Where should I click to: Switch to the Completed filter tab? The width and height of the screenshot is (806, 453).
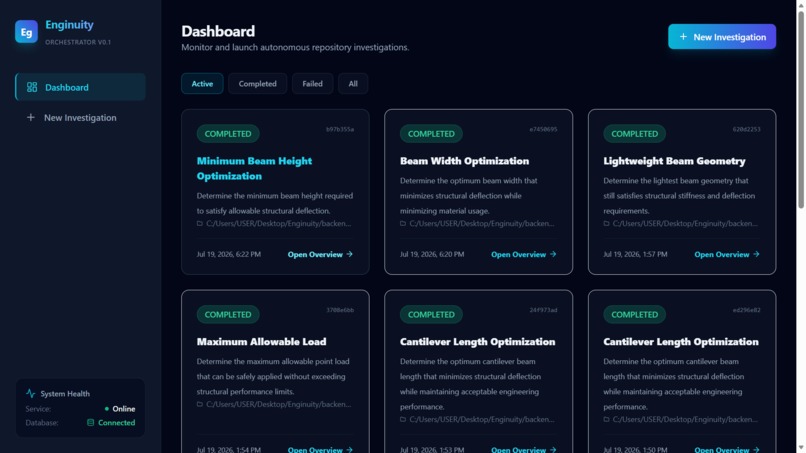[x=258, y=83]
